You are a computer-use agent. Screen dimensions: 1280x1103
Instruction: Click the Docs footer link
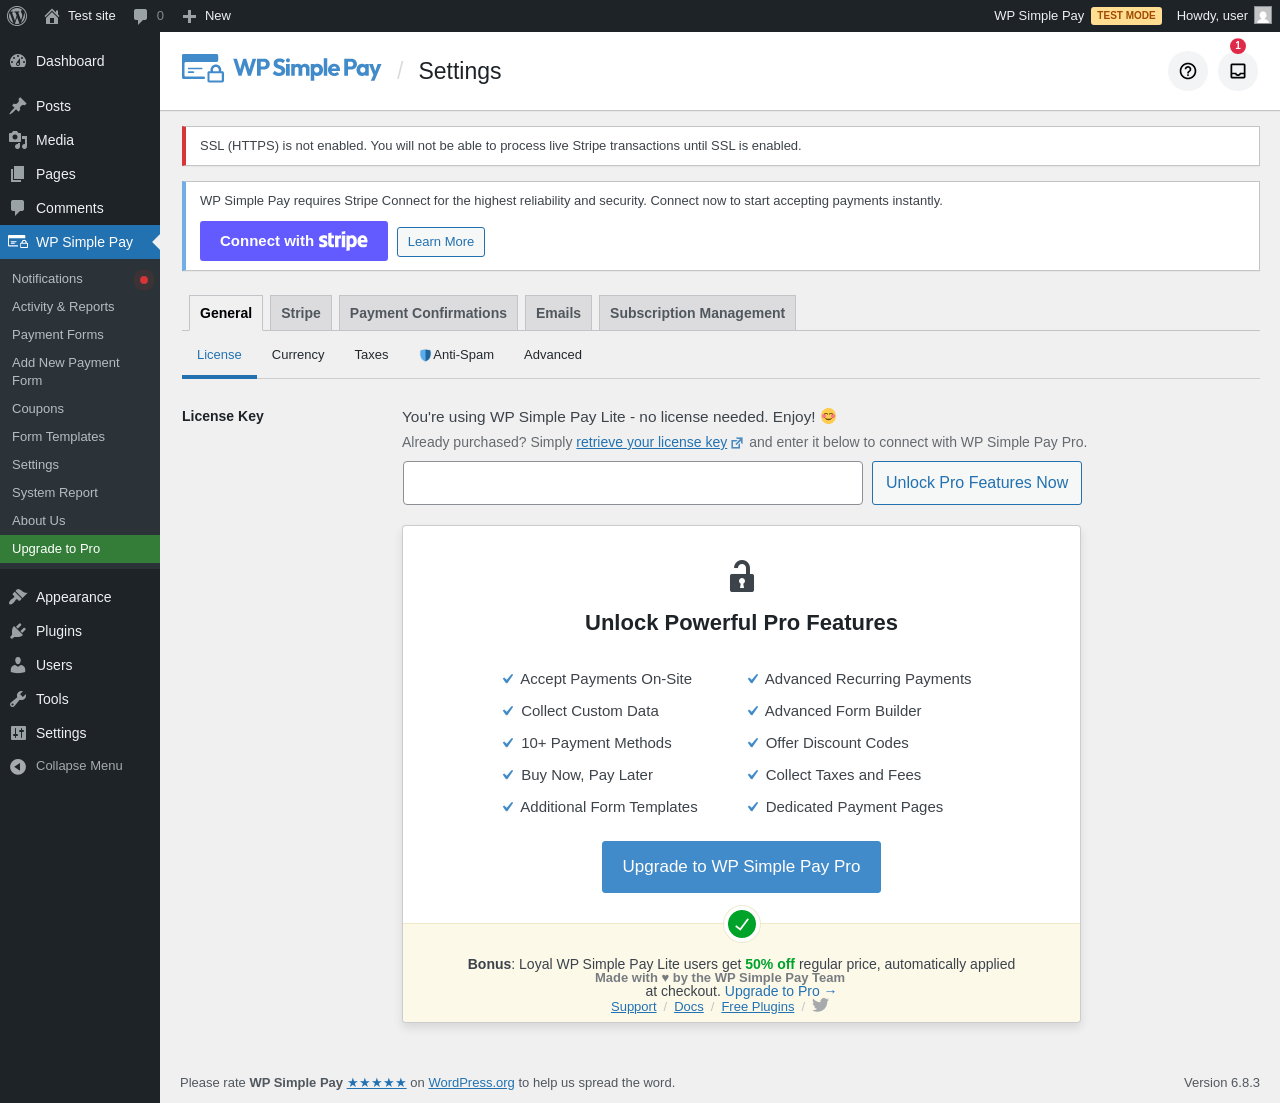(689, 1006)
